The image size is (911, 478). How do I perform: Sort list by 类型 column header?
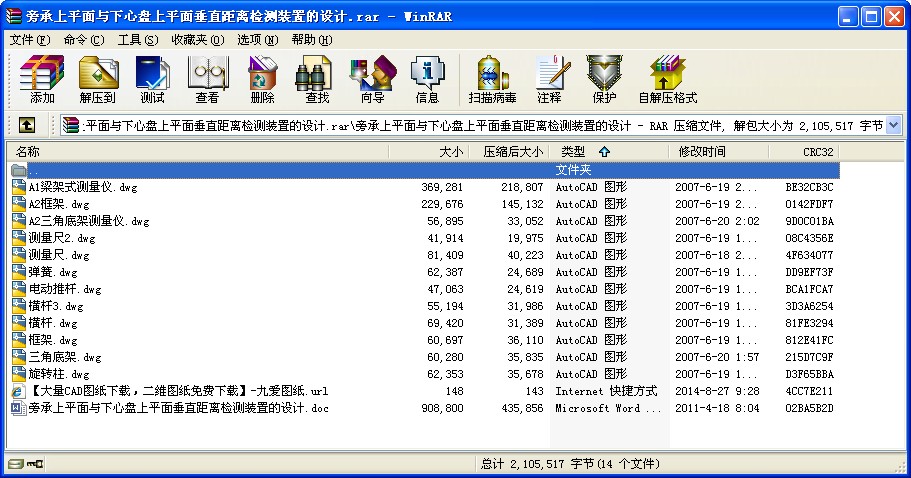608,152
